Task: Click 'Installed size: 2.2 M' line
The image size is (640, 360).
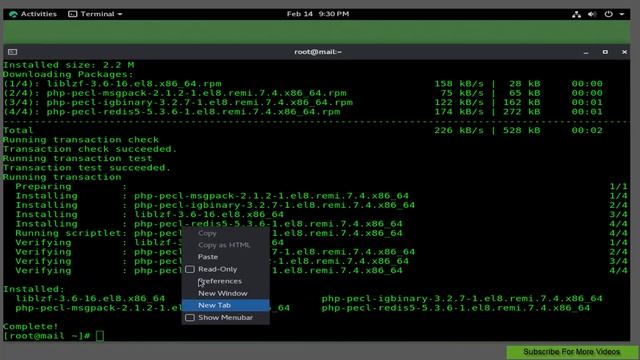Action: coord(68,65)
